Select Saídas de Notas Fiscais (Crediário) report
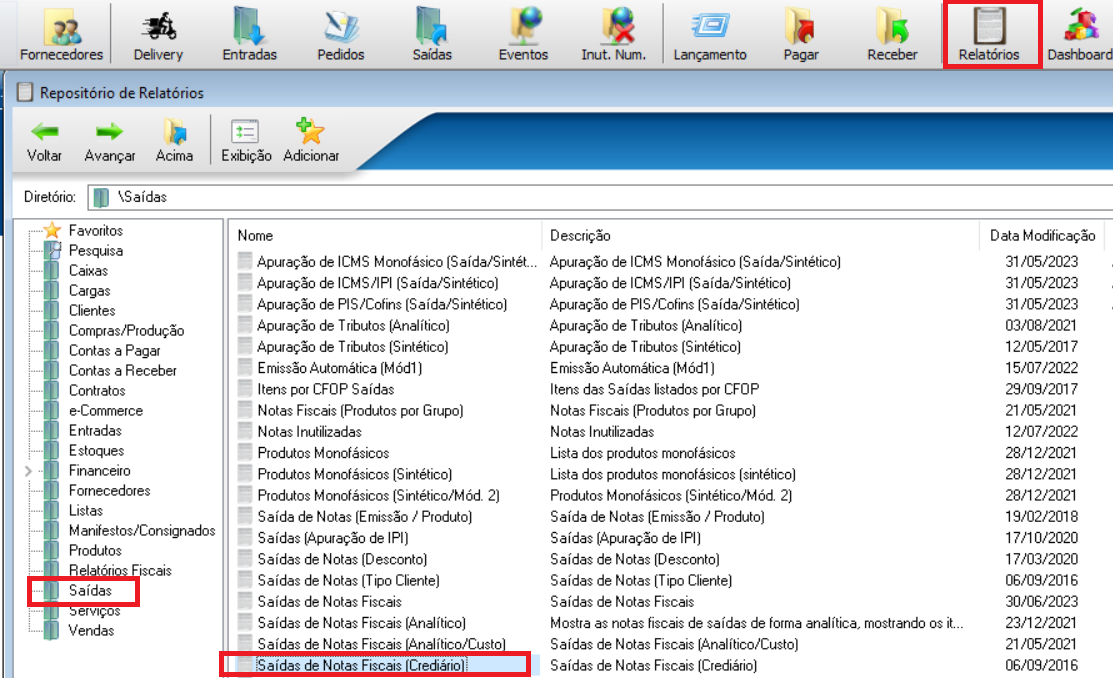 pos(361,665)
